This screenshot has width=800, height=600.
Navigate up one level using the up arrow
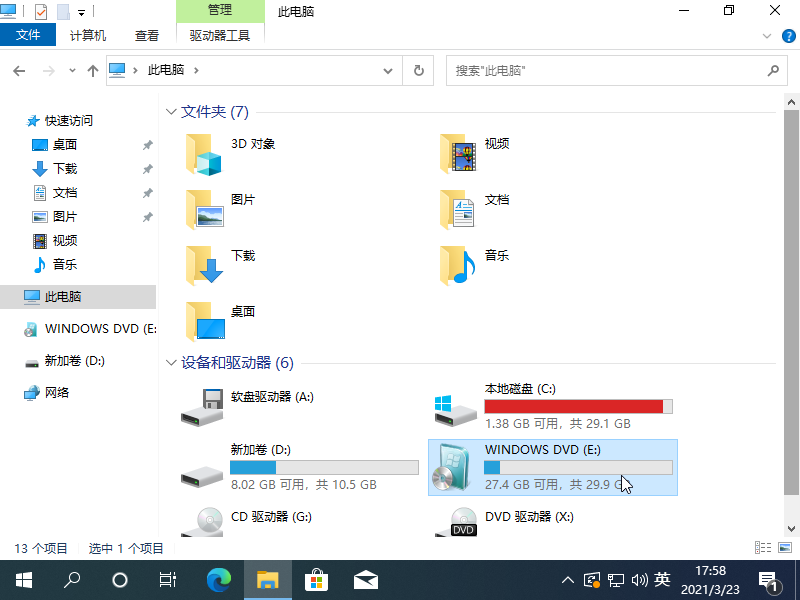(x=93, y=71)
